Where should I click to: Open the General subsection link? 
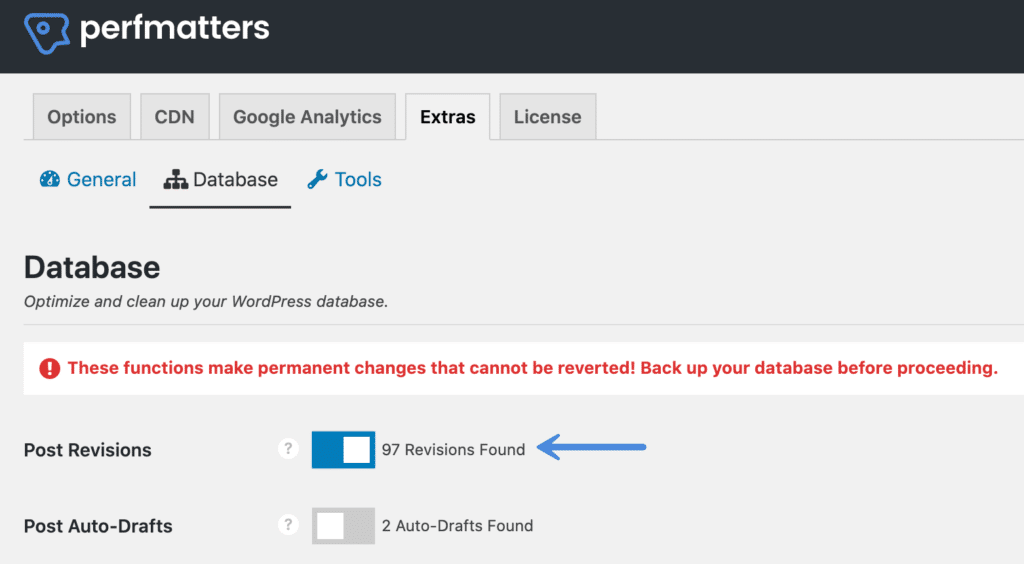[x=101, y=180]
